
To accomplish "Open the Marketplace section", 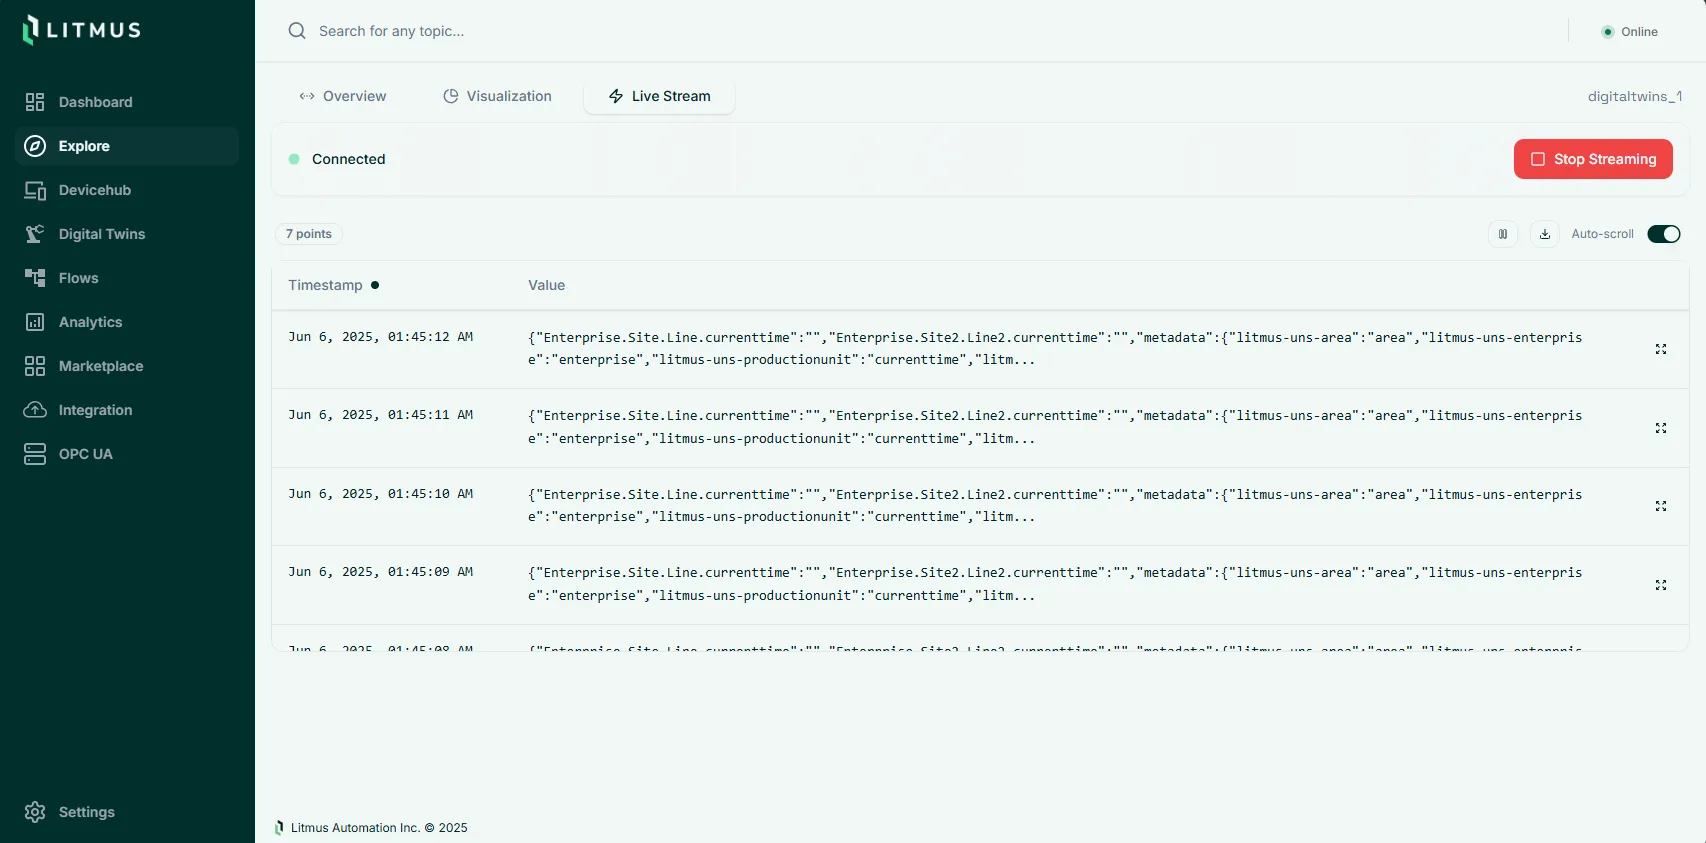I will (x=127, y=366).
